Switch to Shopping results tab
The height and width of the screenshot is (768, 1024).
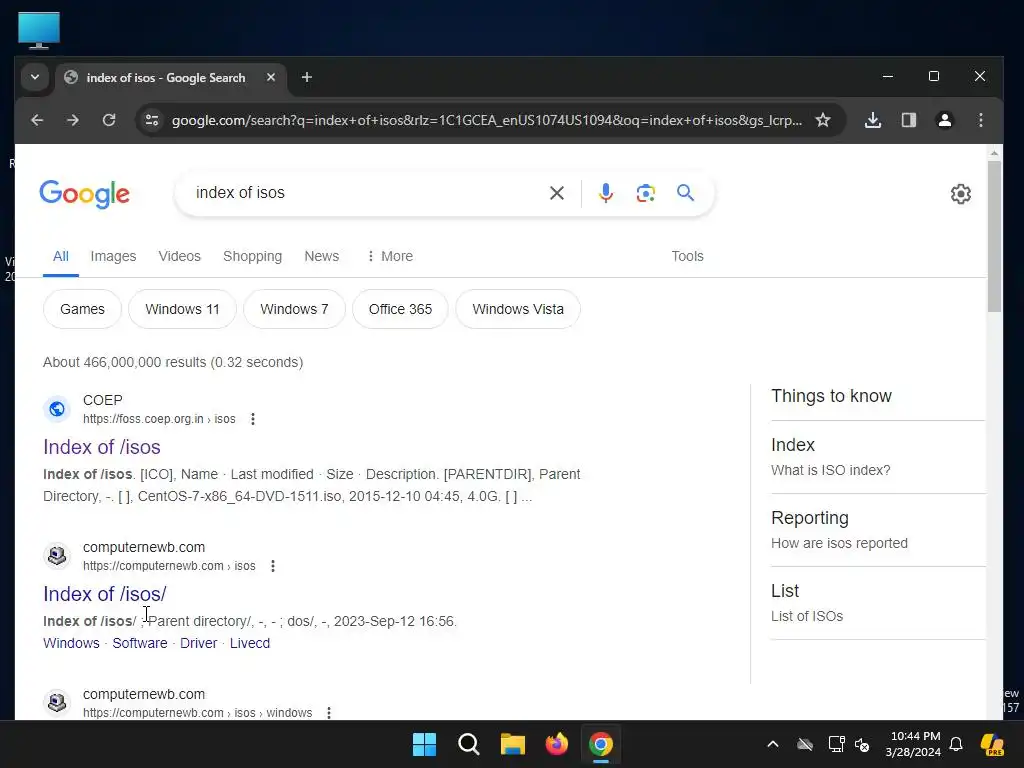click(253, 256)
